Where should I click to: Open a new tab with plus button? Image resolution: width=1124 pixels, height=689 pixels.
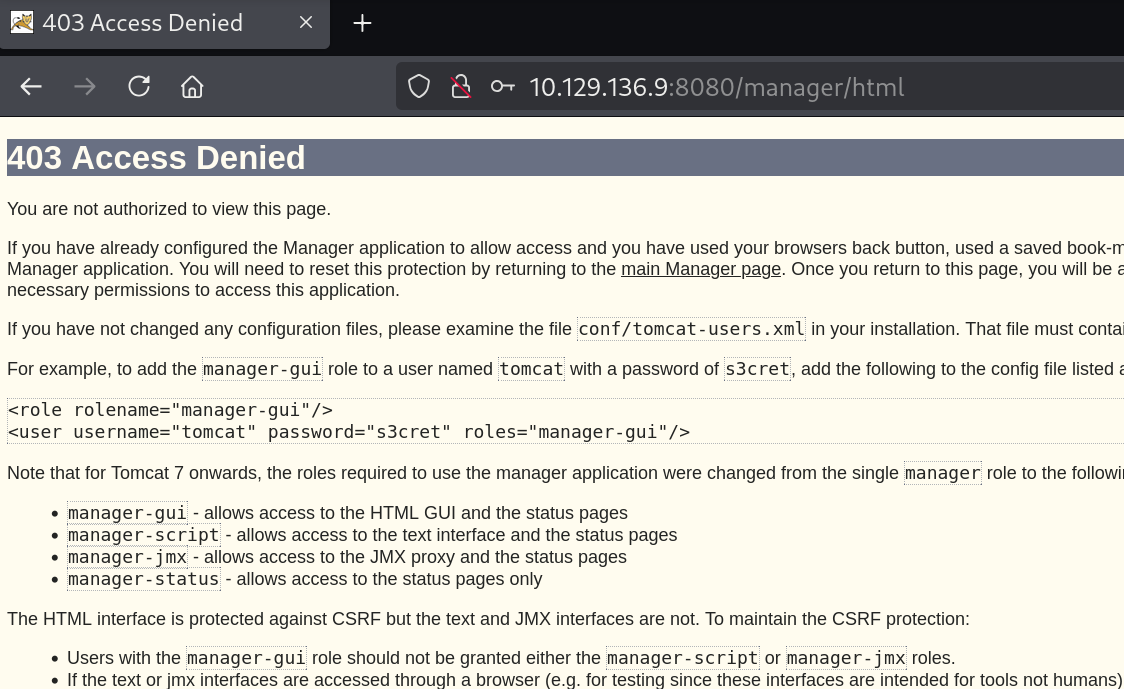click(x=362, y=23)
